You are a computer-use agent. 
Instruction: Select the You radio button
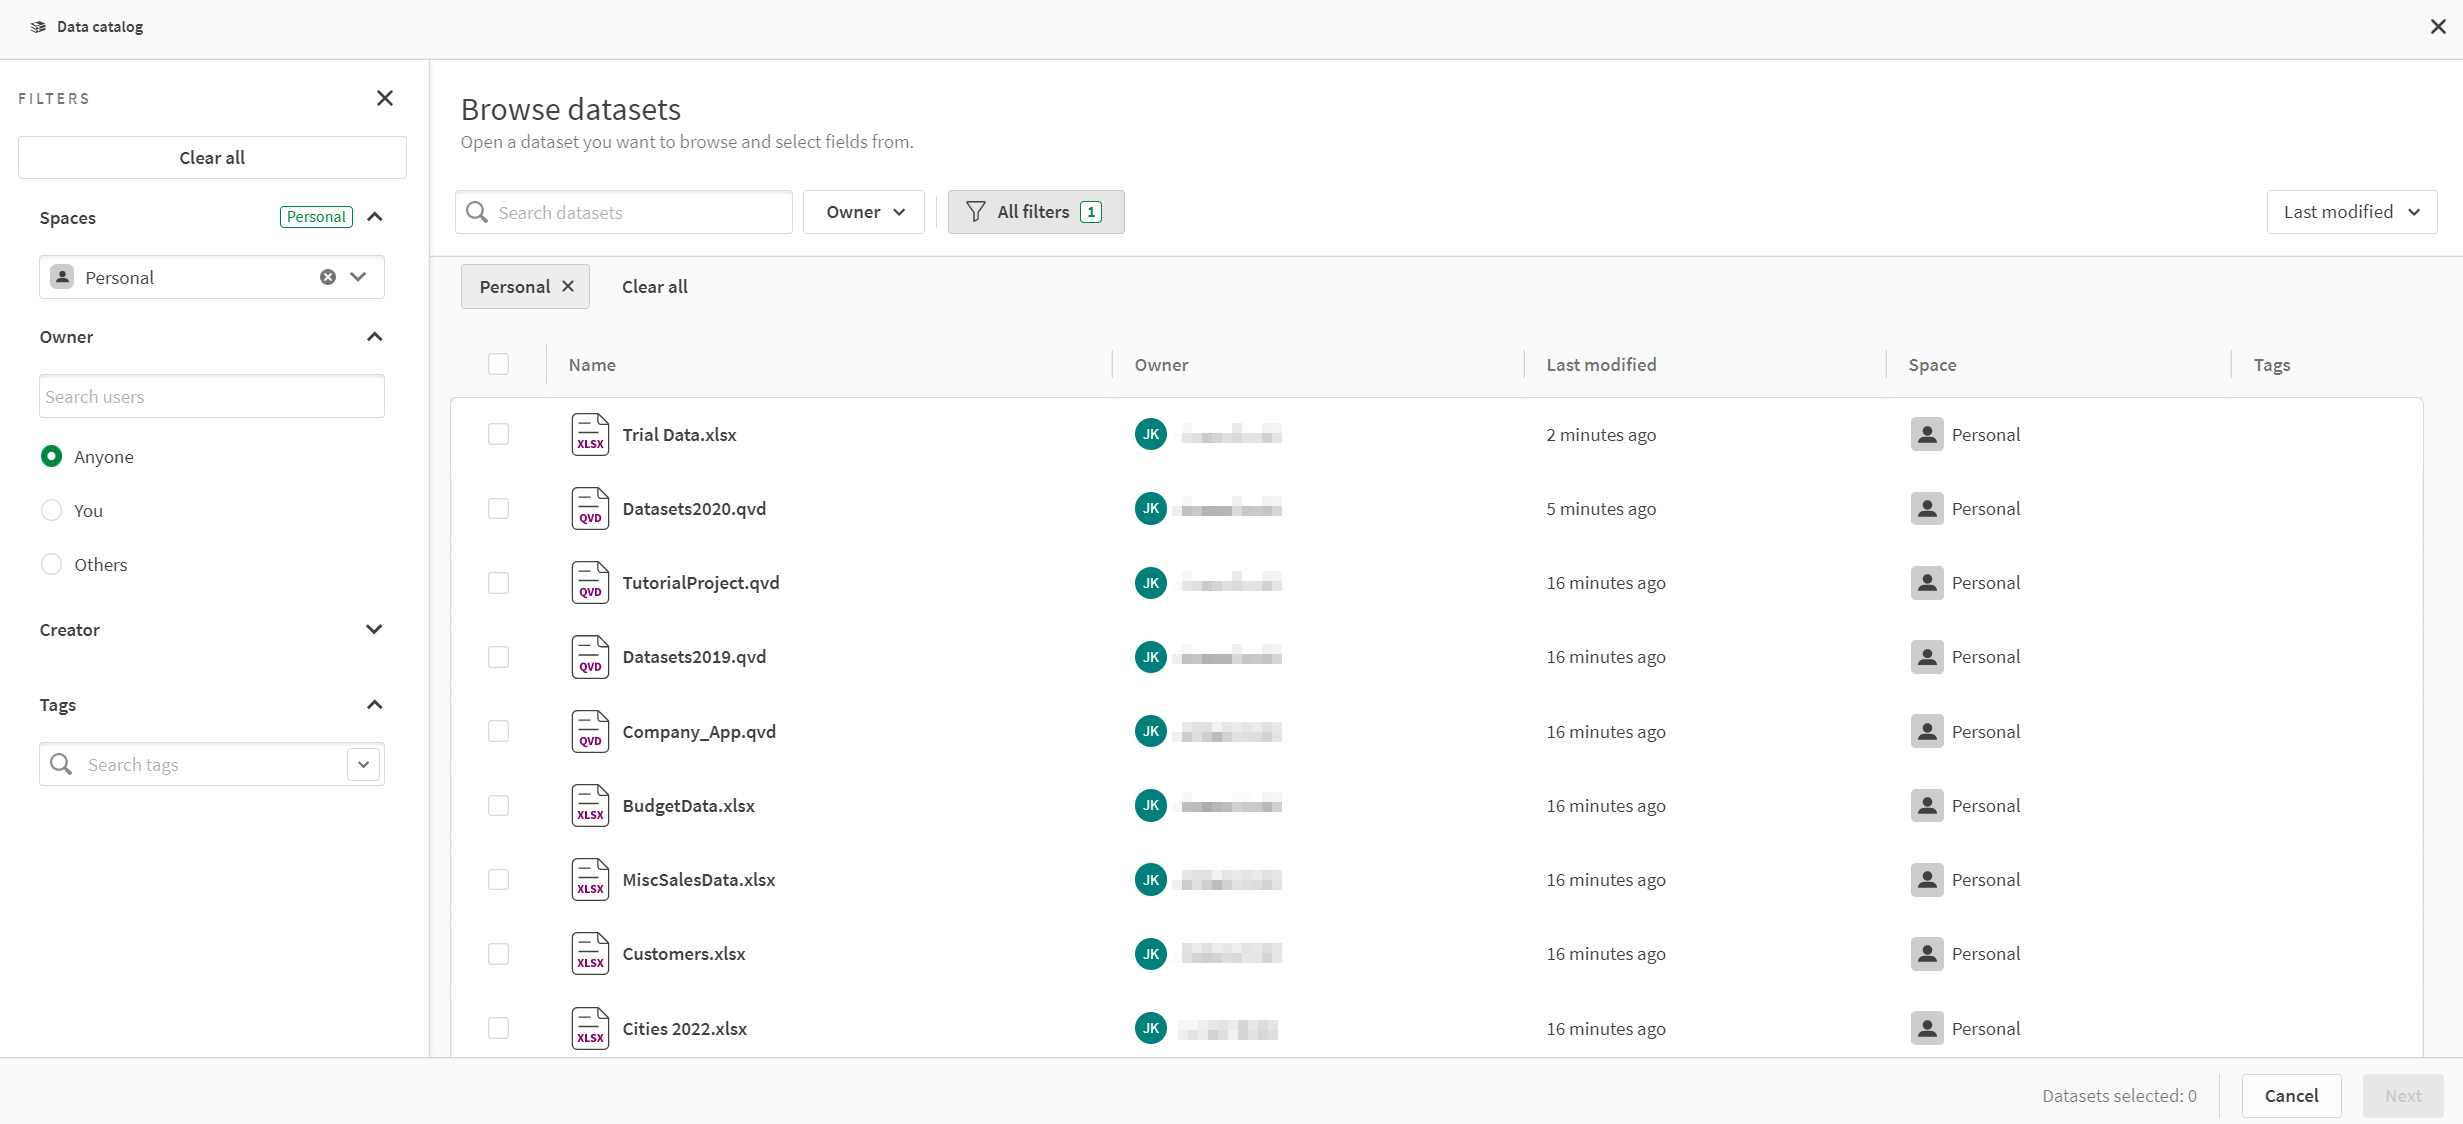click(x=50, y=510)
